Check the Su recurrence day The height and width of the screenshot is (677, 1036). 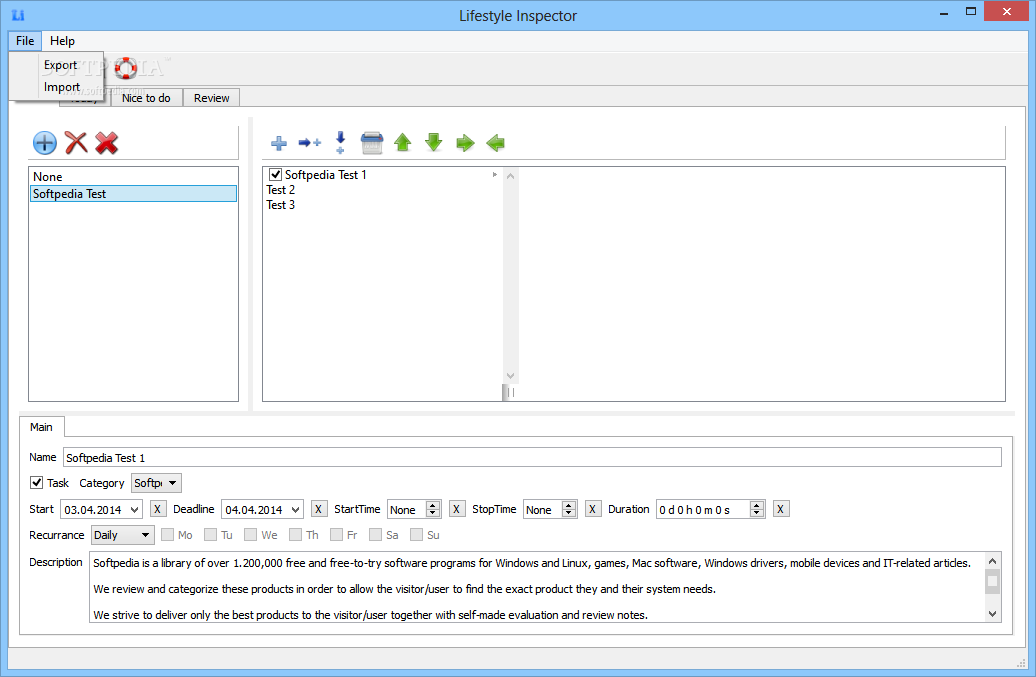(x=416, y=534)
